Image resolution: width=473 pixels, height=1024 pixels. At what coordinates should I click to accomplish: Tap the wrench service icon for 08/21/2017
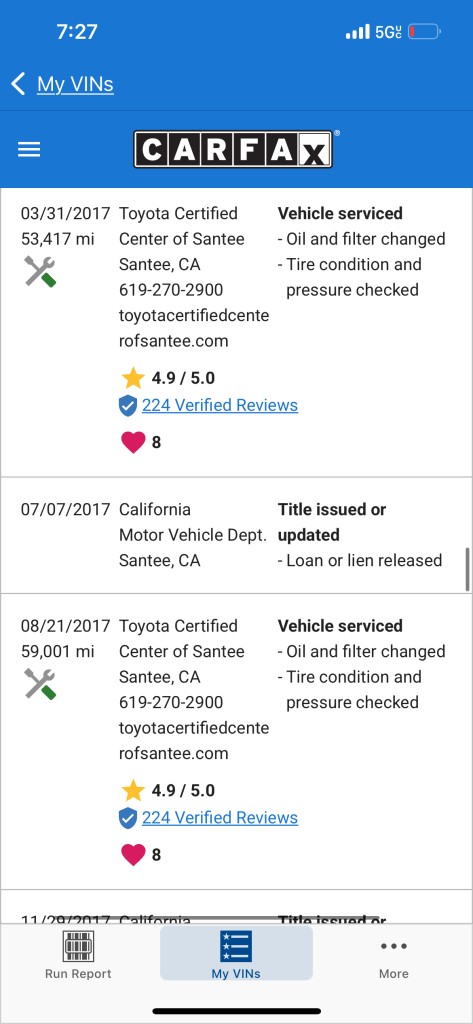(x=40, y=684)
